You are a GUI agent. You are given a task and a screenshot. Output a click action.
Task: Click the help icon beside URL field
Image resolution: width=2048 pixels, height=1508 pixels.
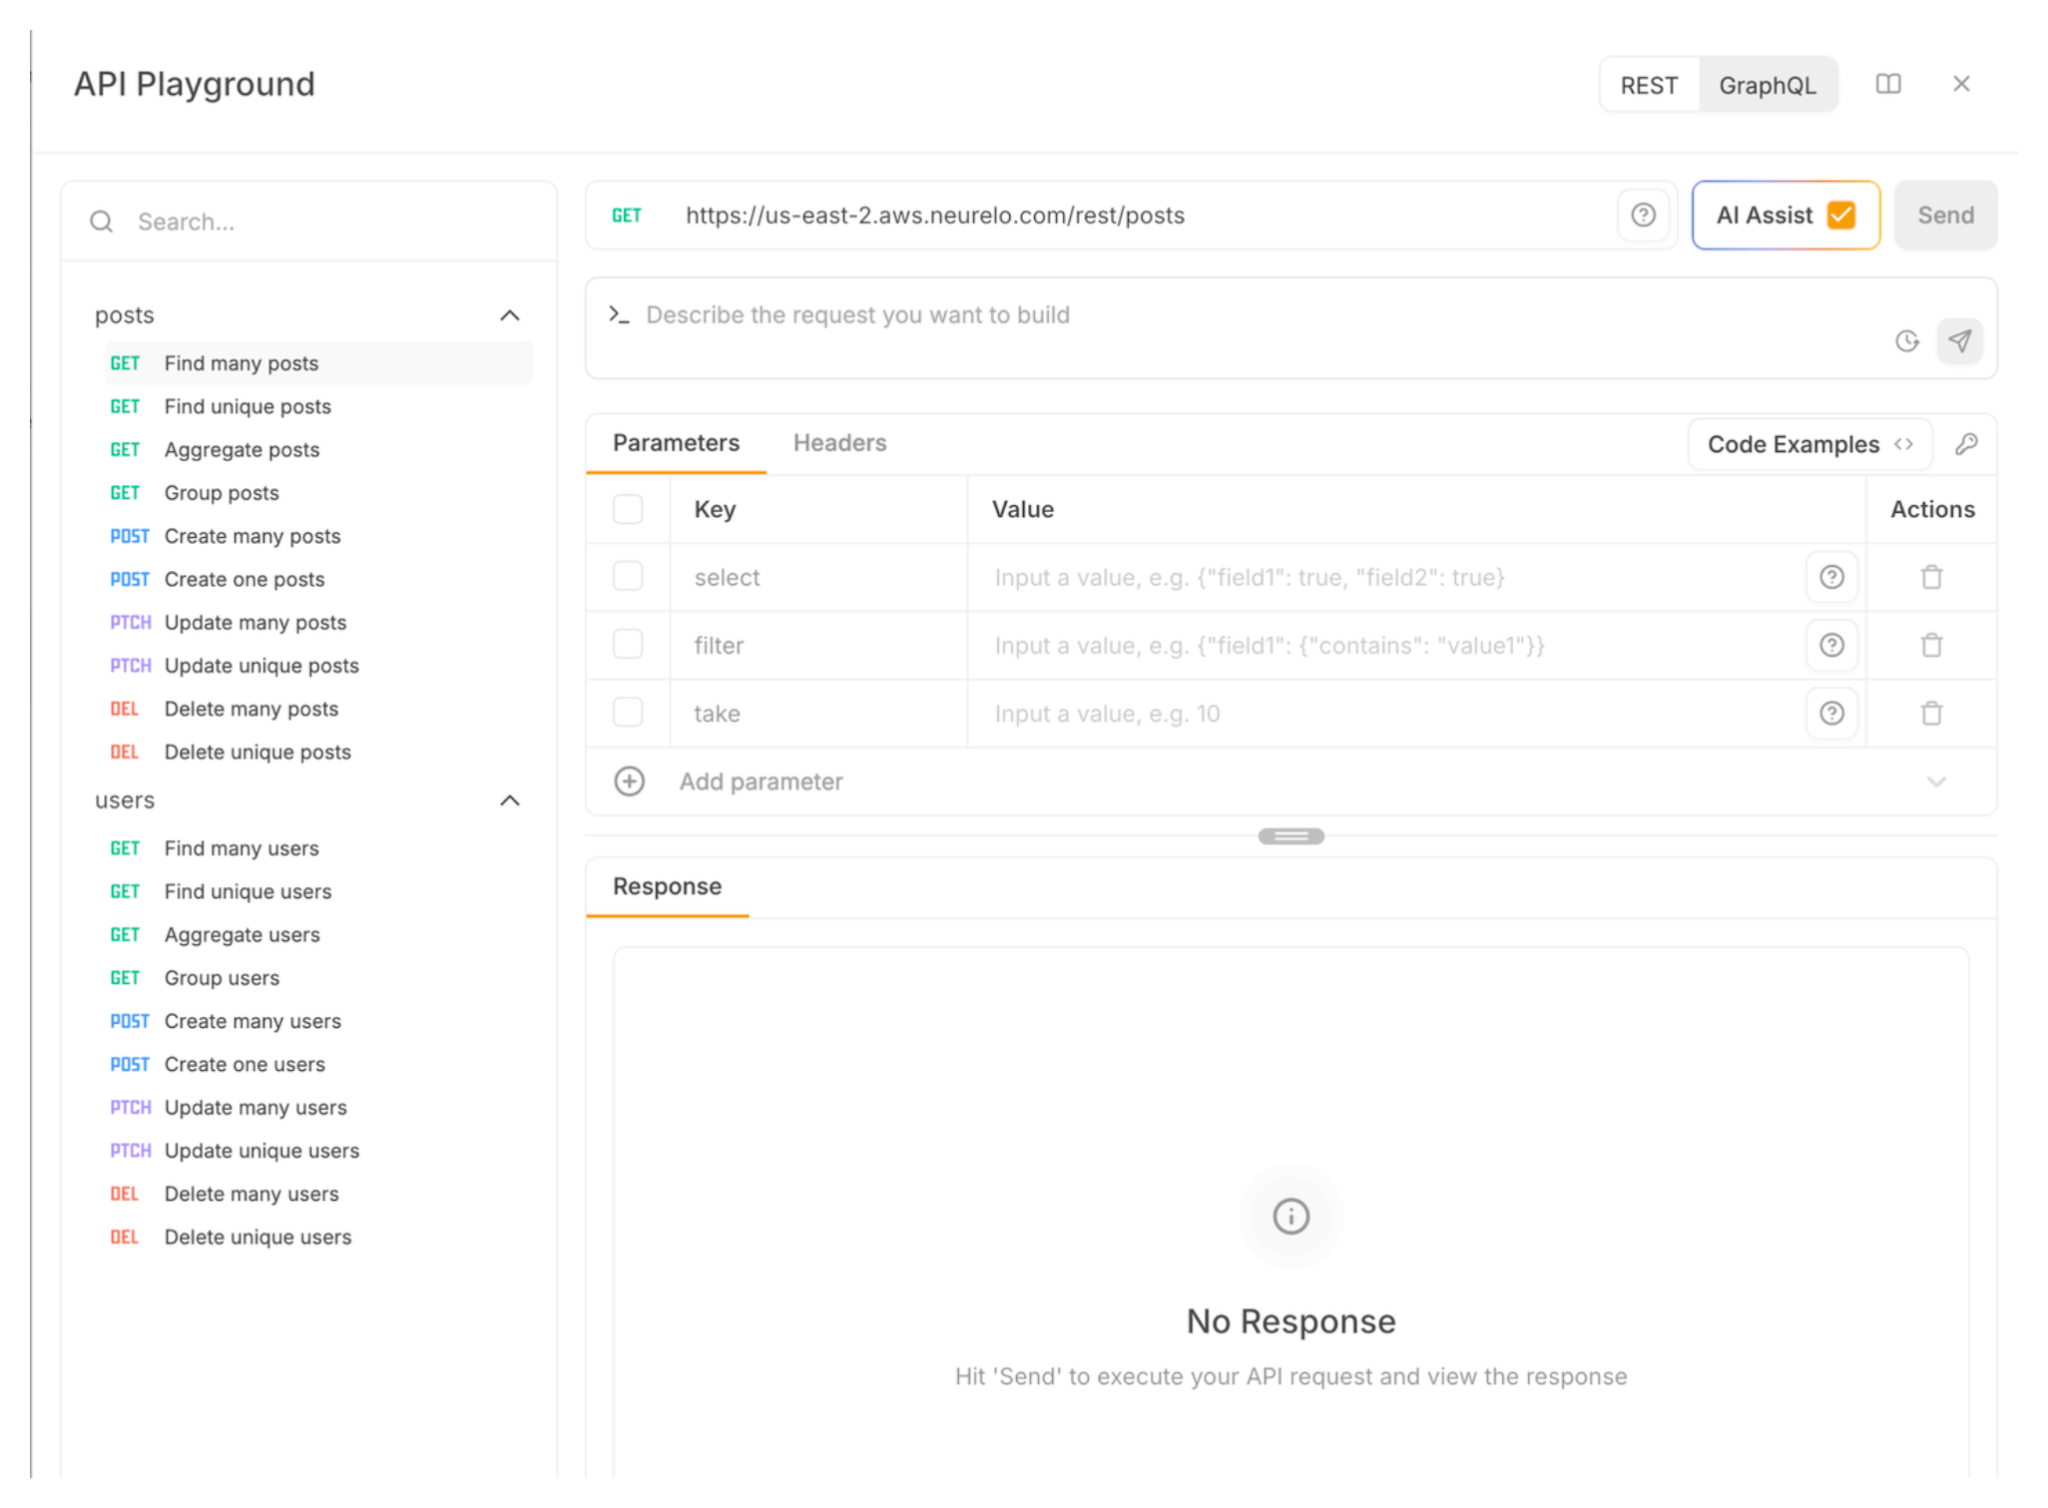(x=1643, y=215)
